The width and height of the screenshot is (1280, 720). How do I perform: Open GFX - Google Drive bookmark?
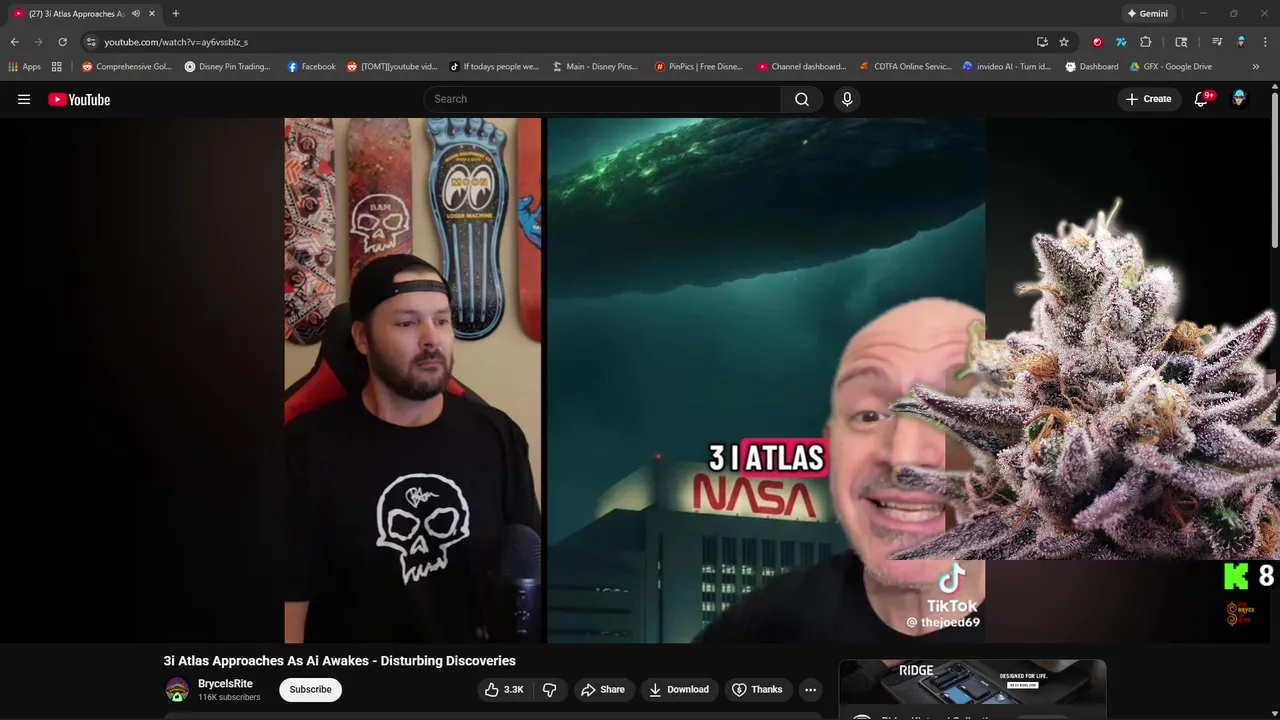point(1171,67)
